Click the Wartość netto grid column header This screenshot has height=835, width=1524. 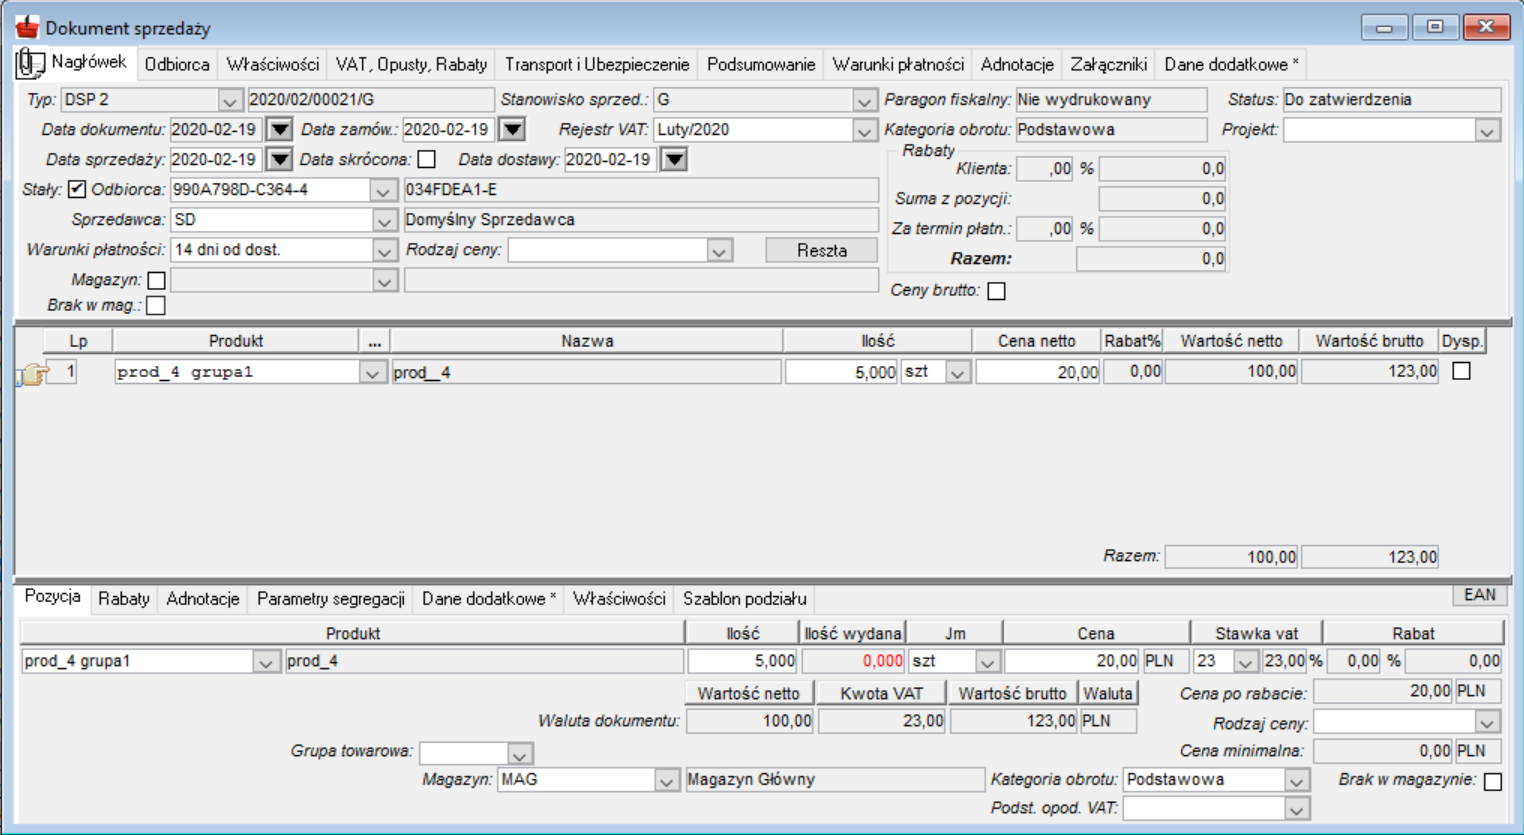pyautogui.click(x=1231, y=341)
